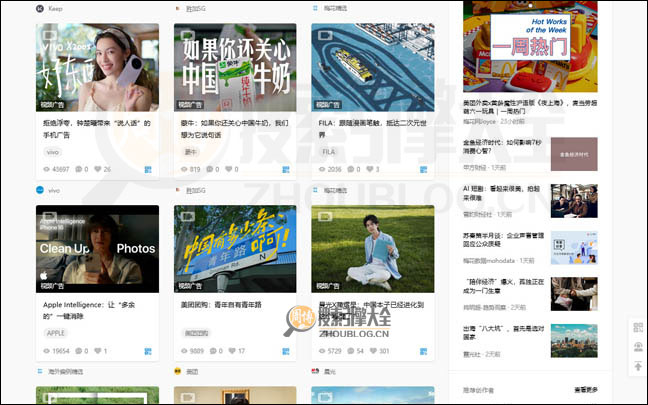Open the sidebar article with the handshake photo
Image resolution: width=648 pixels, height=405 pixels.
[x=503, y=286]
